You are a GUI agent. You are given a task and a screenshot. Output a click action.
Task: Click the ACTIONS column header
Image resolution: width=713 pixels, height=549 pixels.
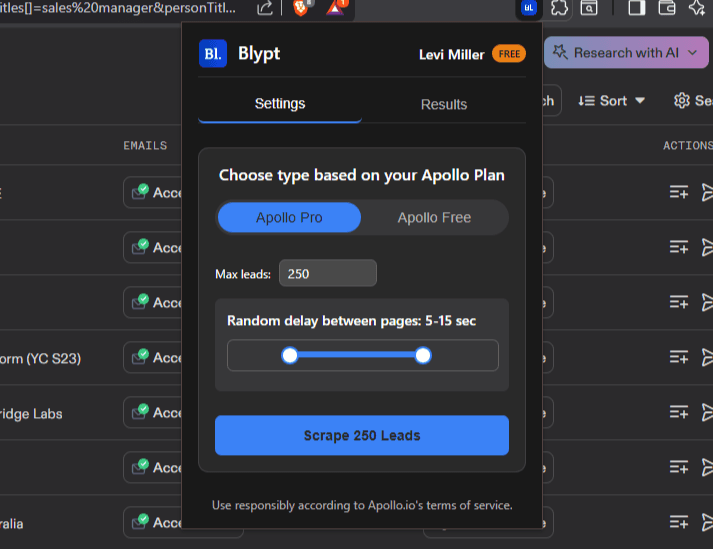point(688,146)
